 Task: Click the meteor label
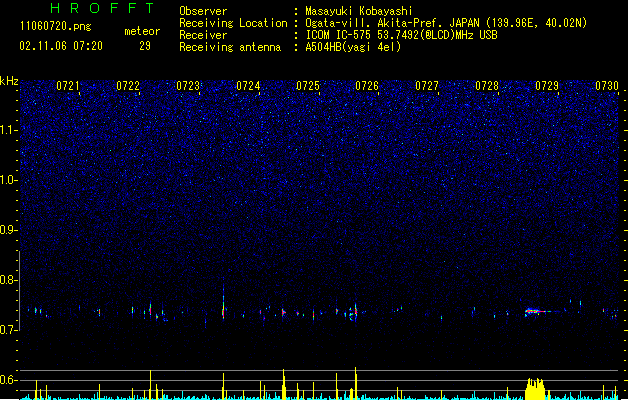tap(142, 31)
